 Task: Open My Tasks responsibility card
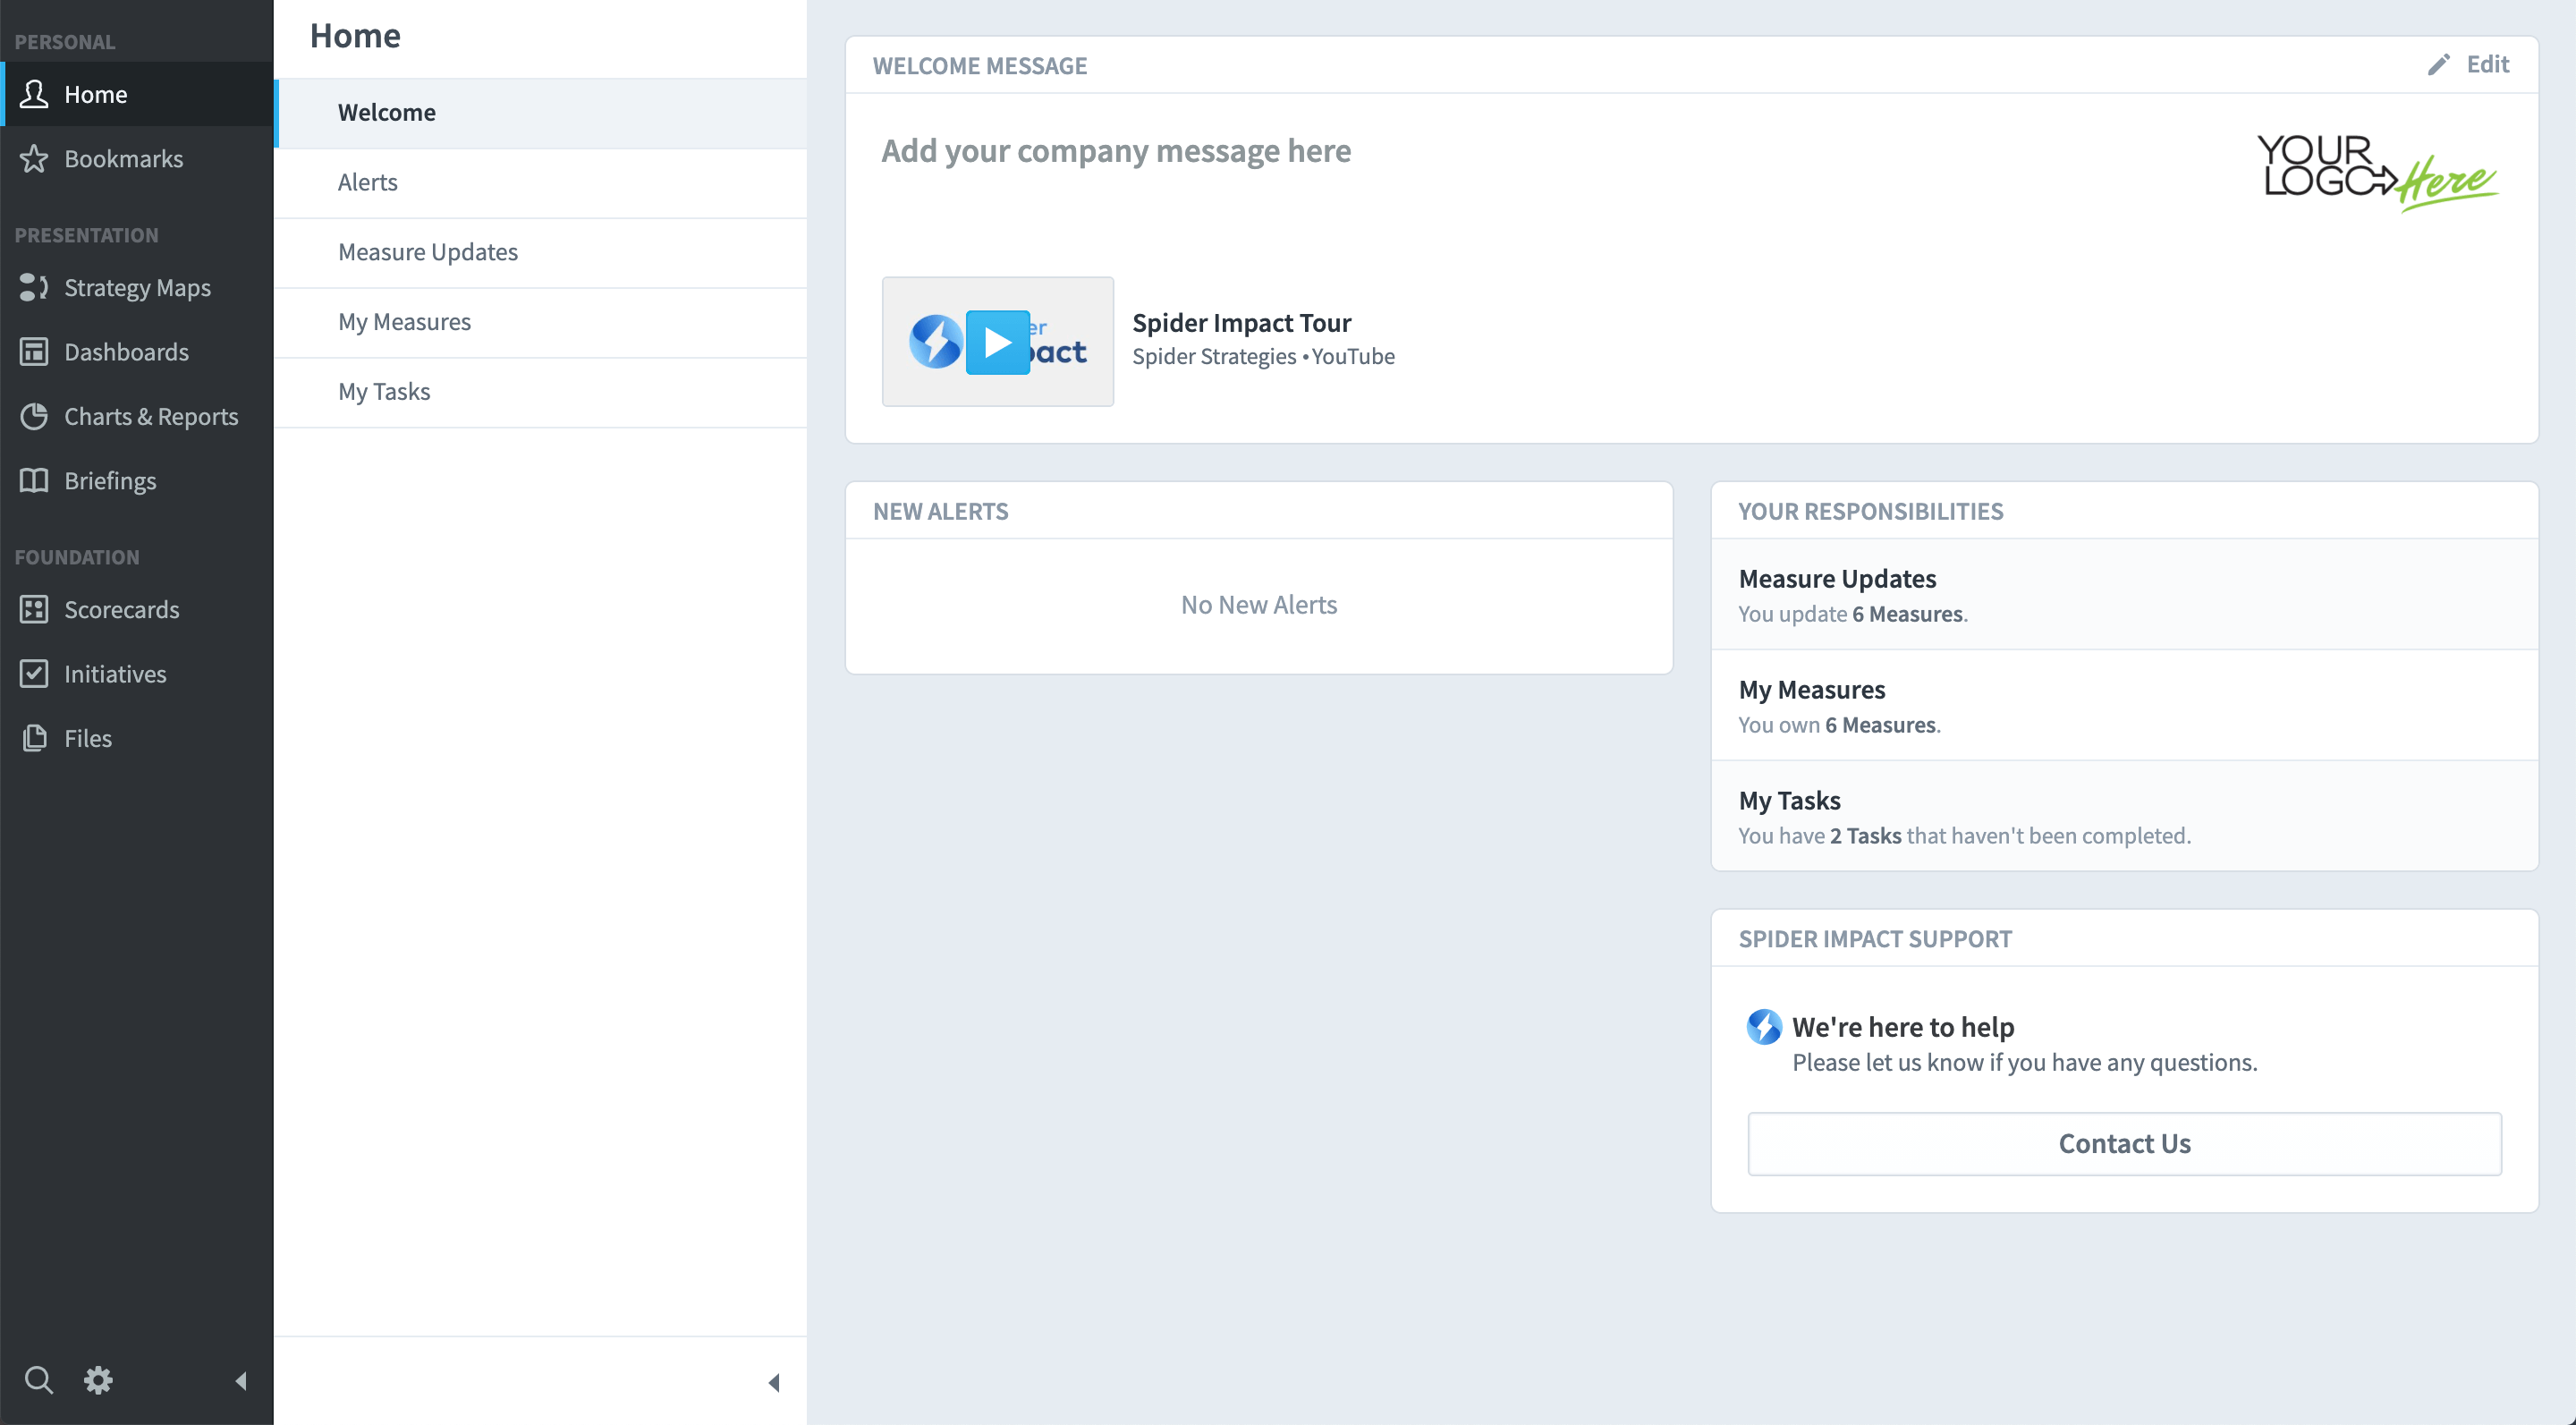tap(2124, 816)
